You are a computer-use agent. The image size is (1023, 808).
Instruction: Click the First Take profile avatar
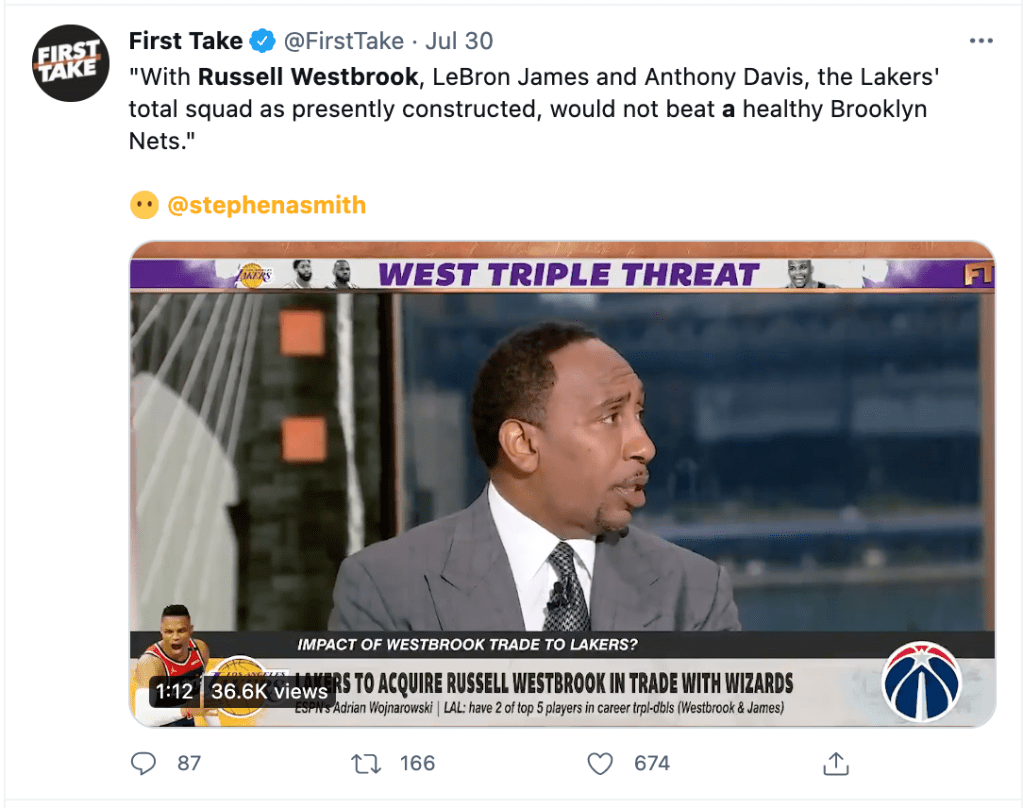pyautogui.click(x=69, y=62)
